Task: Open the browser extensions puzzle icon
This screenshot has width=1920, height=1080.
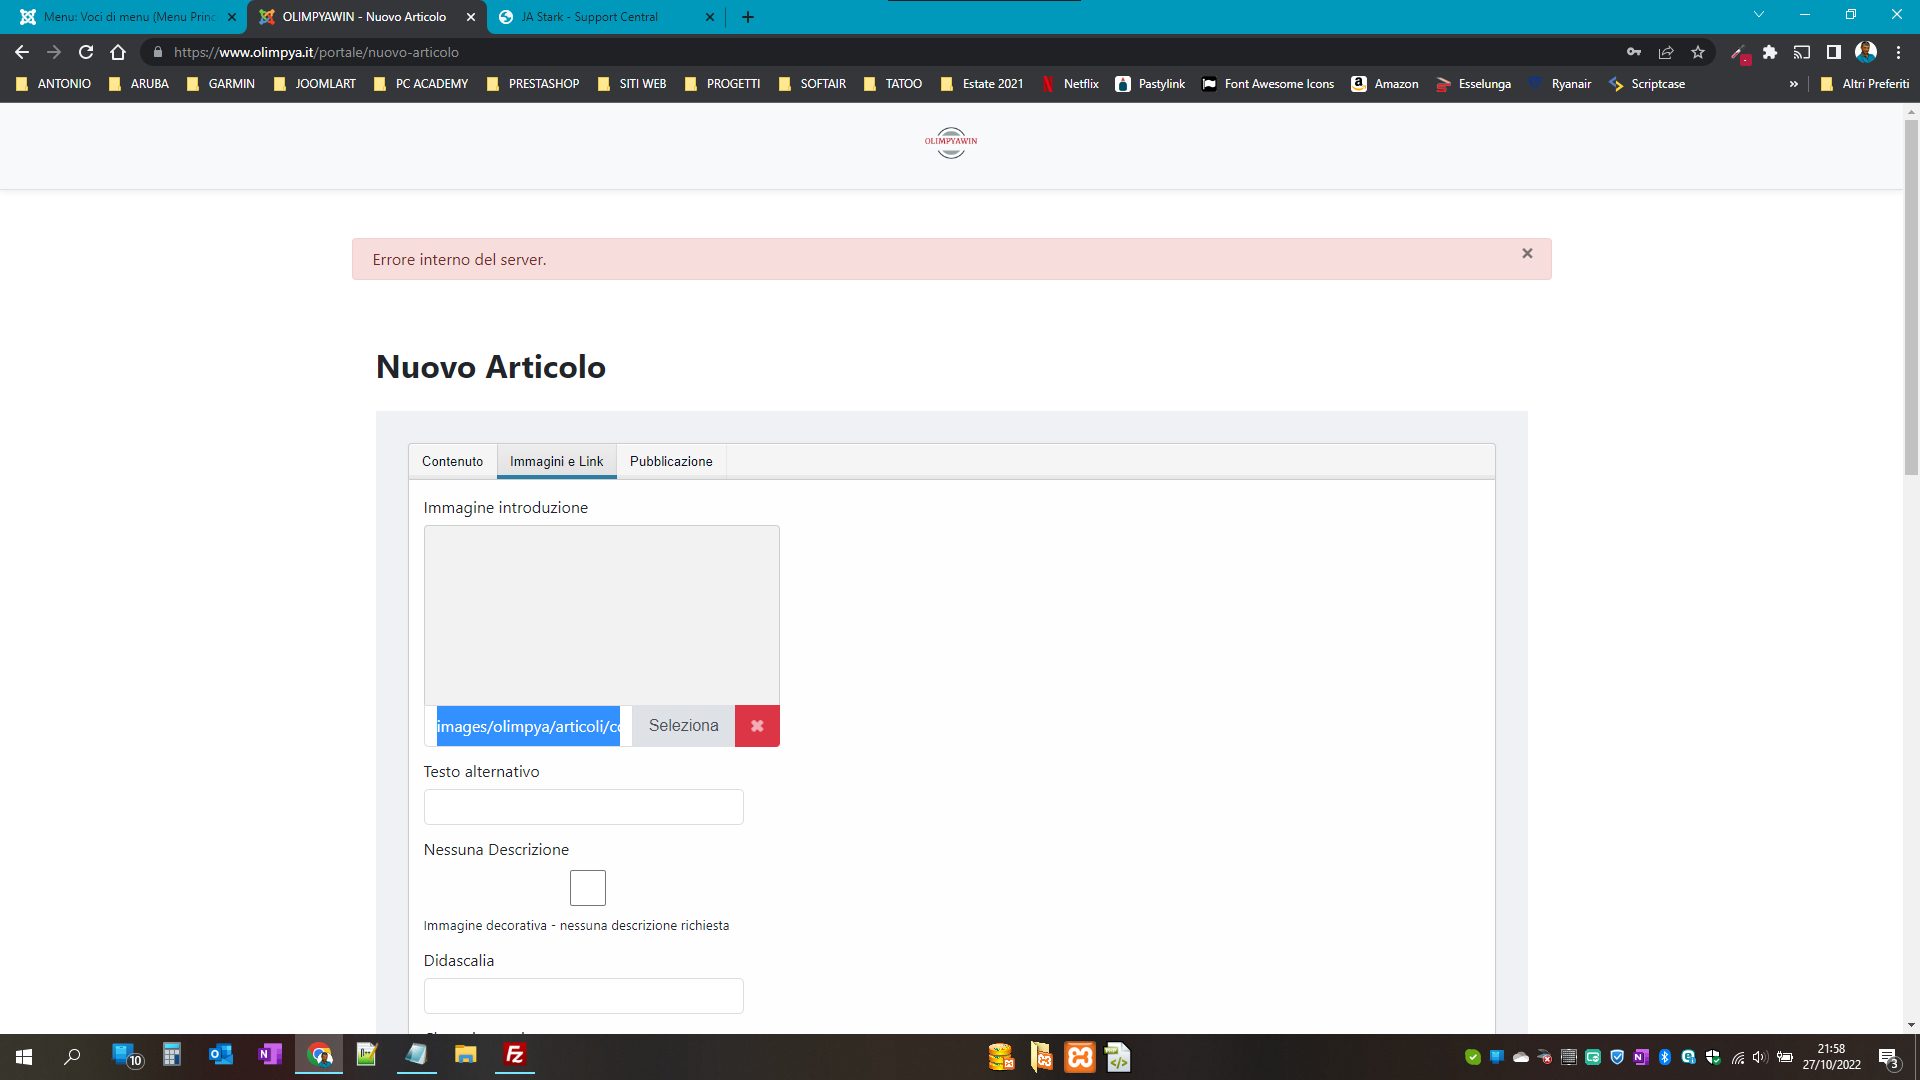Action: pyautogui.click(x=1770, y=52)
